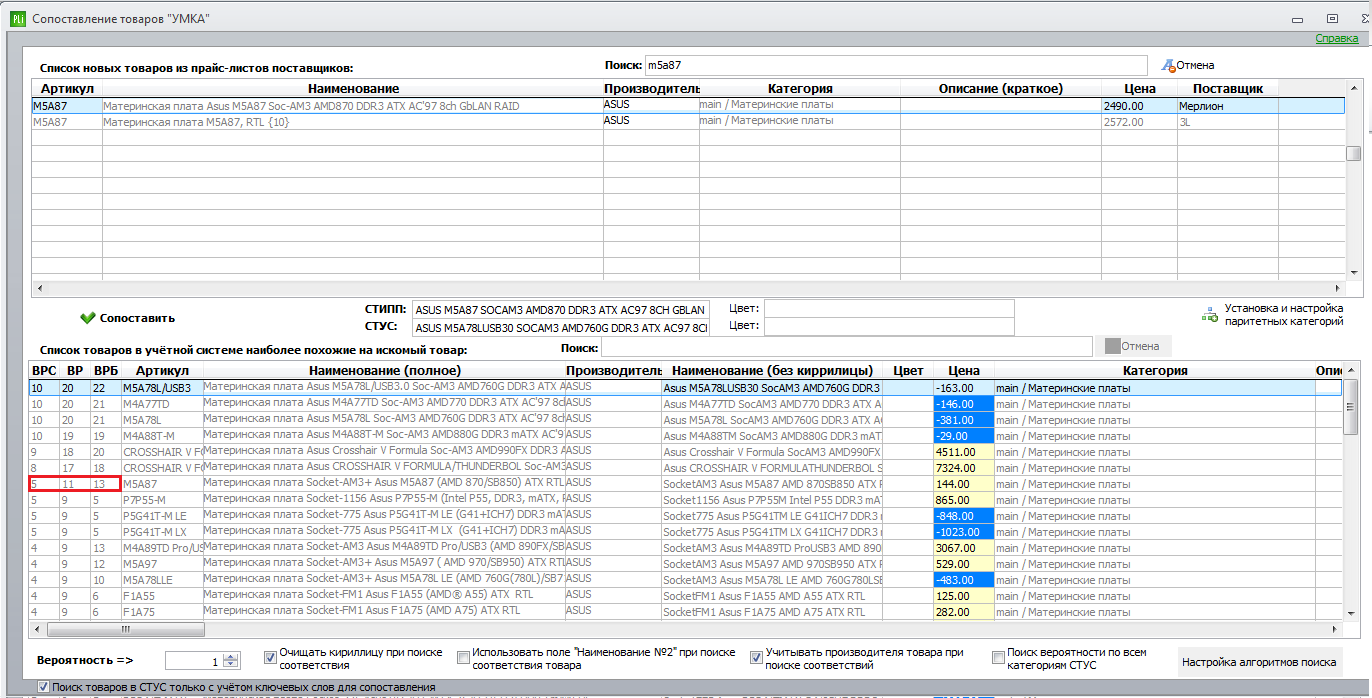1372x698 pixels.
Task: Decrease Вероятность value with down arrow
Action: point(231,664)
